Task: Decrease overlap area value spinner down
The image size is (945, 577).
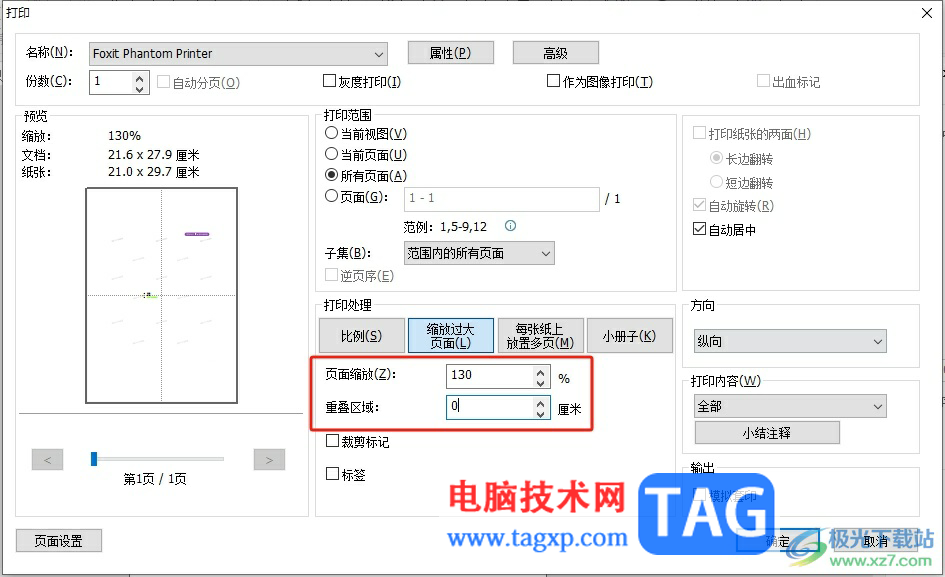Action: pos(541,414)
